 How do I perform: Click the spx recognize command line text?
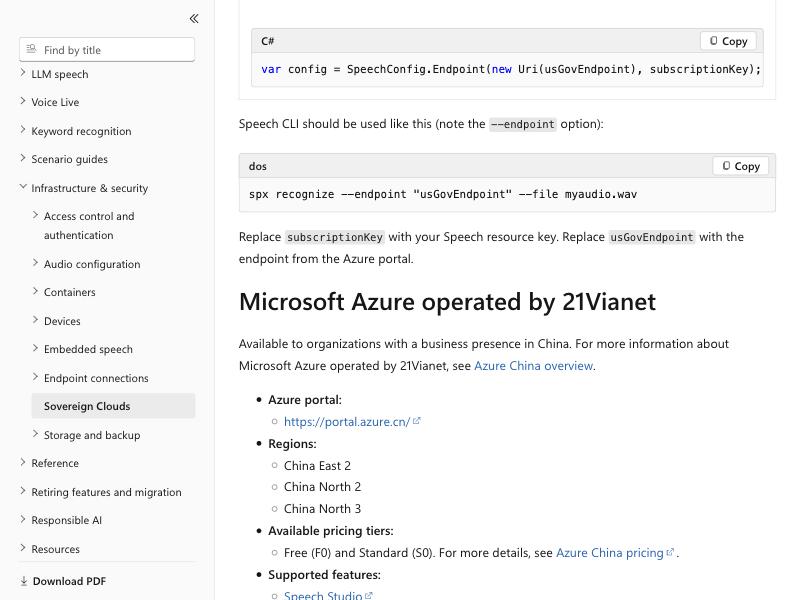pyautogui.click(x=443, y=194)
